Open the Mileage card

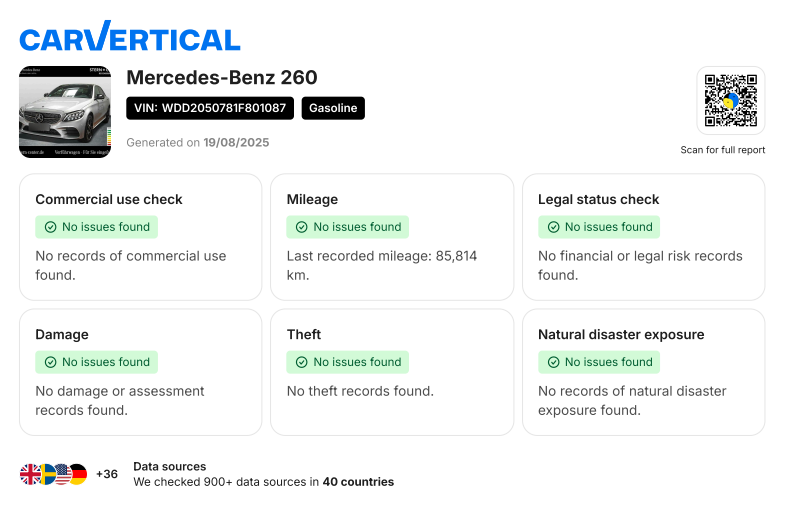(x=392, y=237)
